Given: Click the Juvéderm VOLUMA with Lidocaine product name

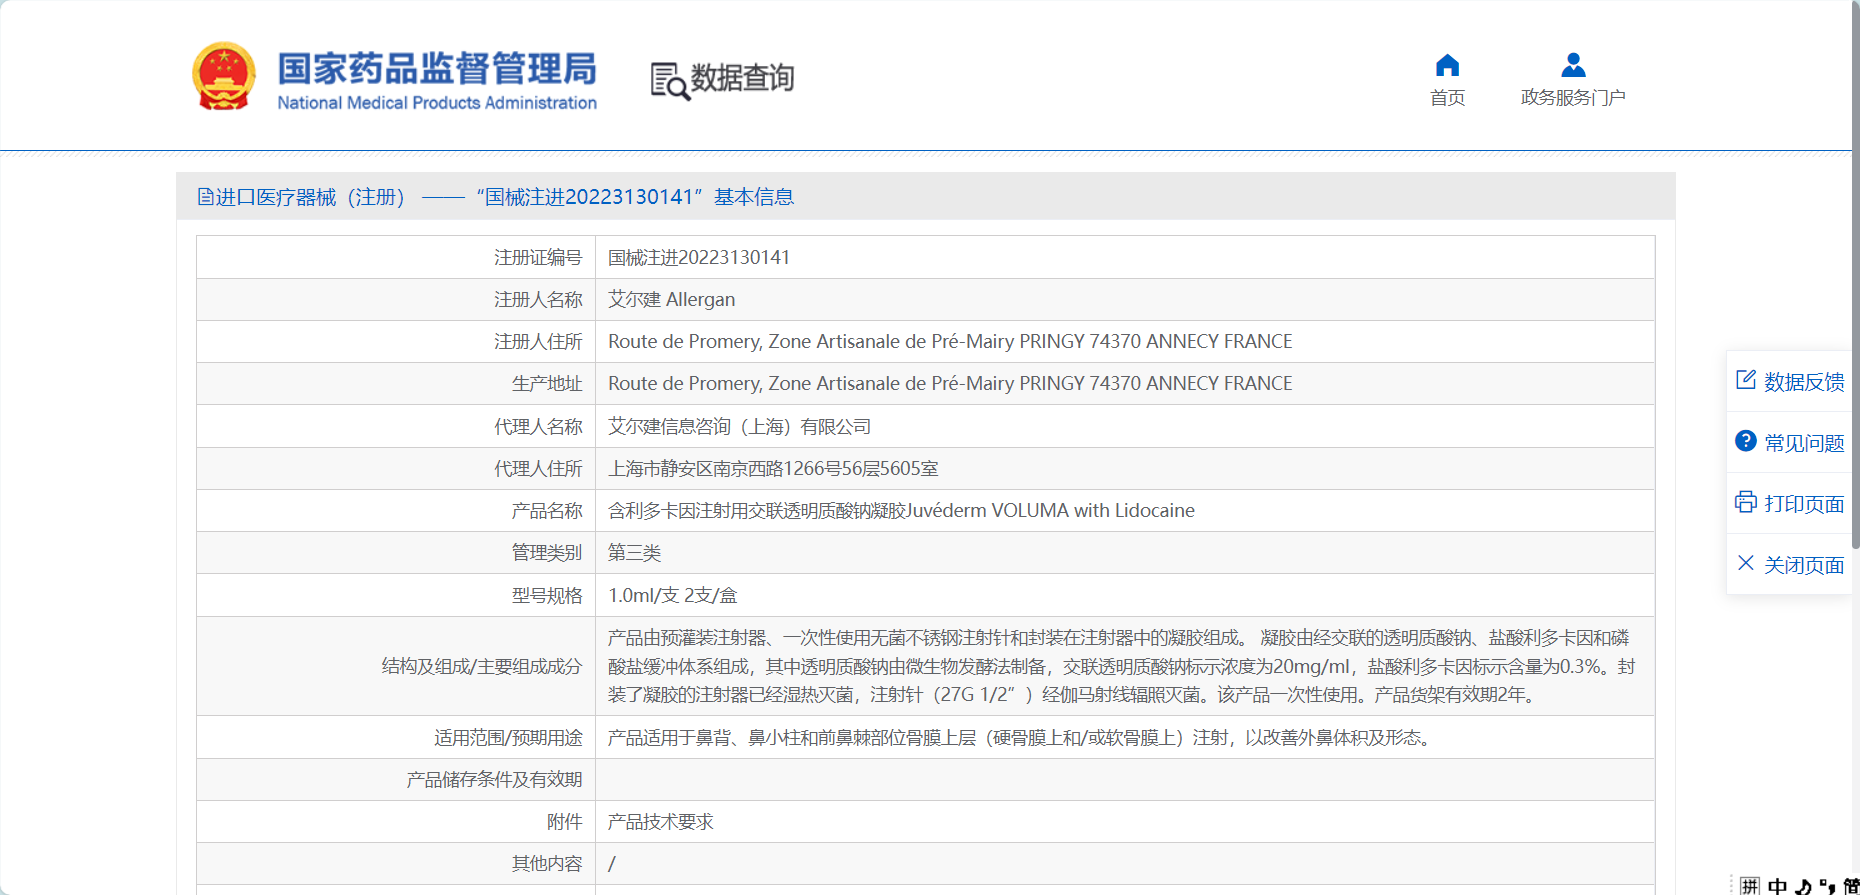Looking at the screenshot, I should (x=901, y=511).
